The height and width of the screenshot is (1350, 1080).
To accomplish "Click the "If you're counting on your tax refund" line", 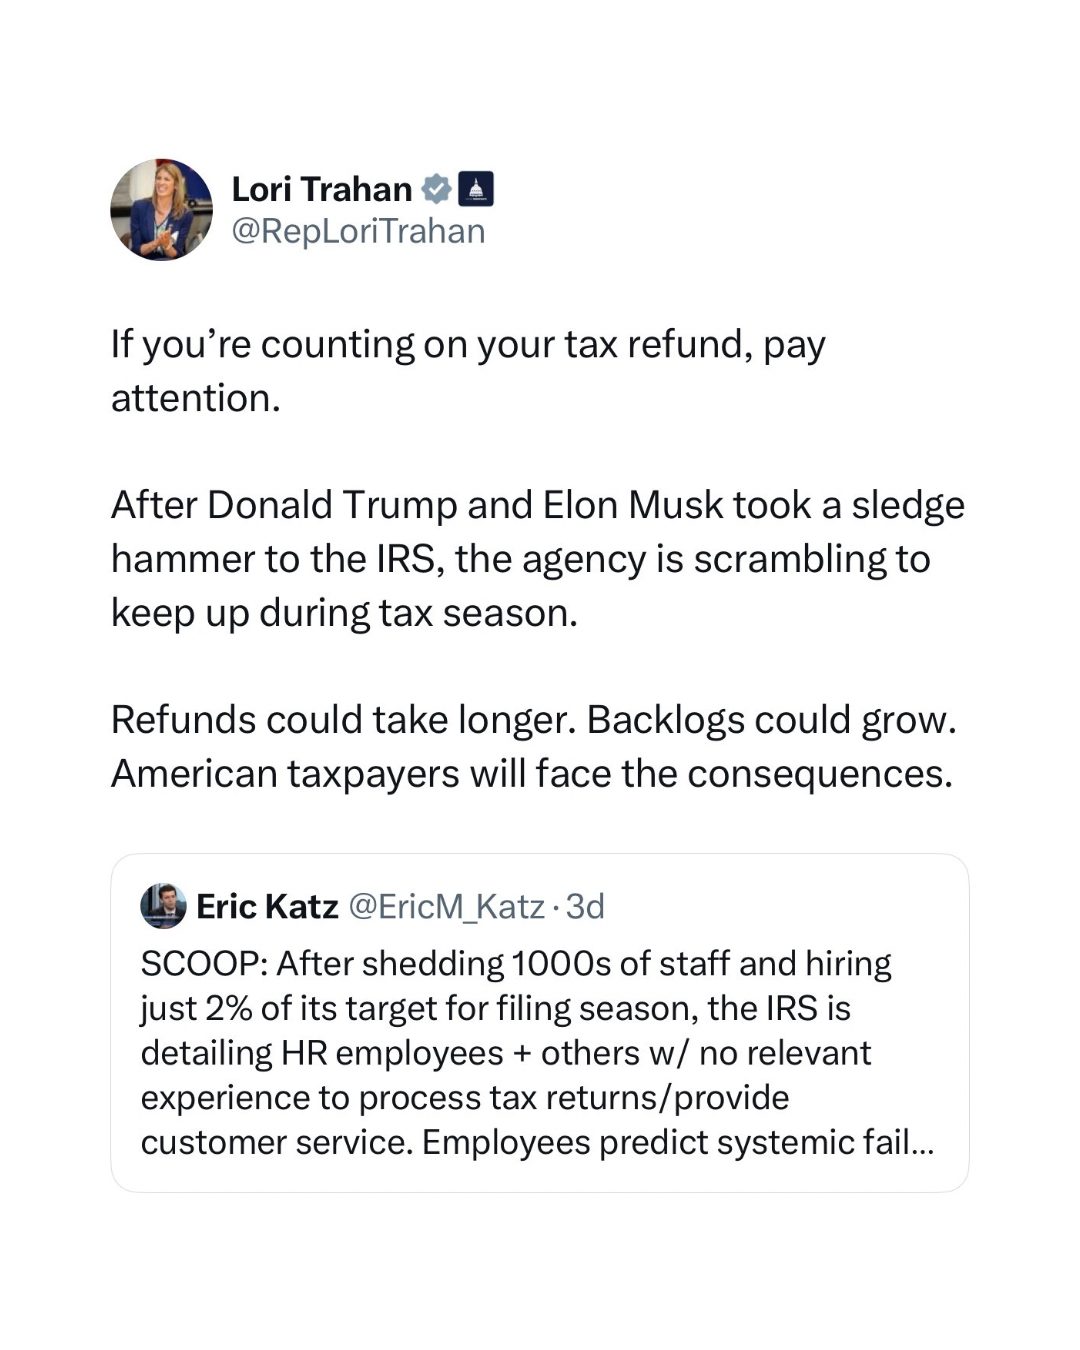I will pos(468,344).
